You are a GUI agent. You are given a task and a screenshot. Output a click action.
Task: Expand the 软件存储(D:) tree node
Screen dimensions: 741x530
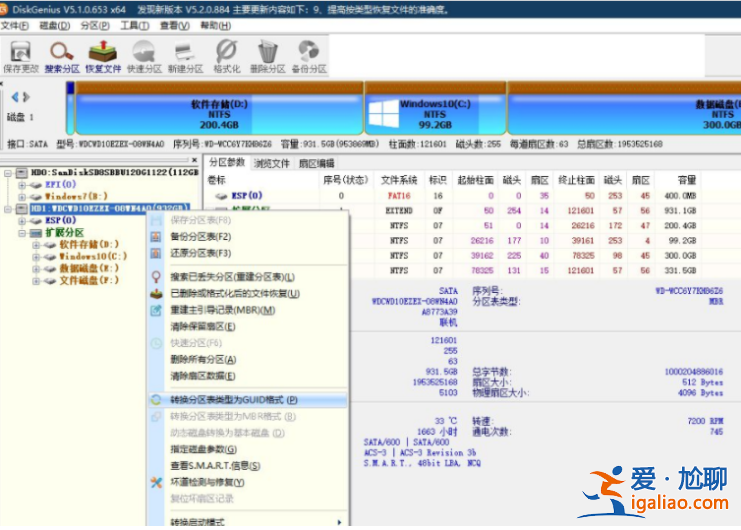click(36, 245)
